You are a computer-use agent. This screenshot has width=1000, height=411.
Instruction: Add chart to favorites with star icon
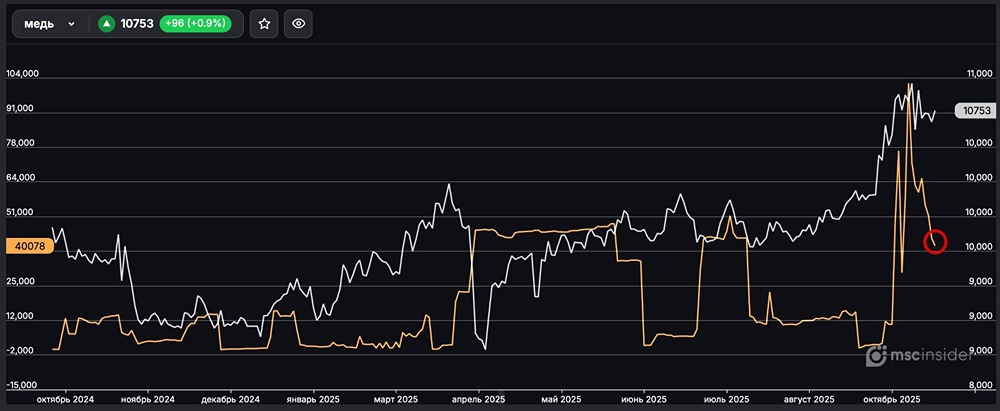pos(264,23)
